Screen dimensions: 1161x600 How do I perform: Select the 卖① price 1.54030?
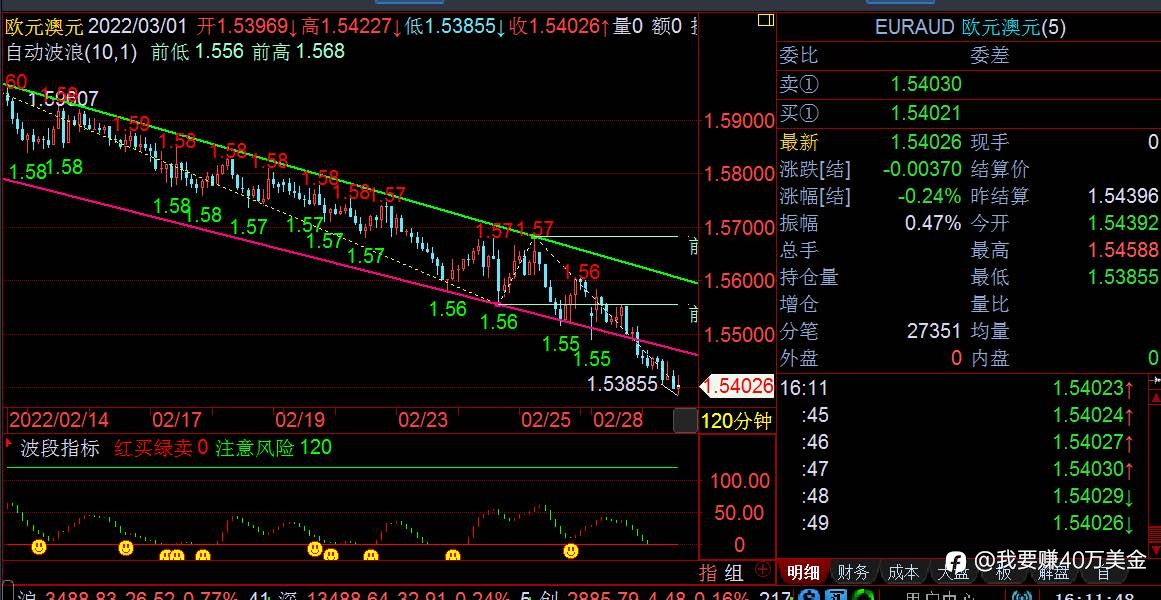click(x=926, y=84)
